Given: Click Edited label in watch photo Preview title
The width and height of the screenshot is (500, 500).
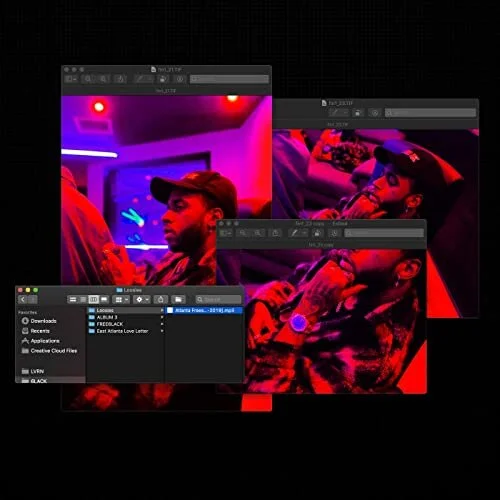Looking at the screenshot, I should click(340, 224).
